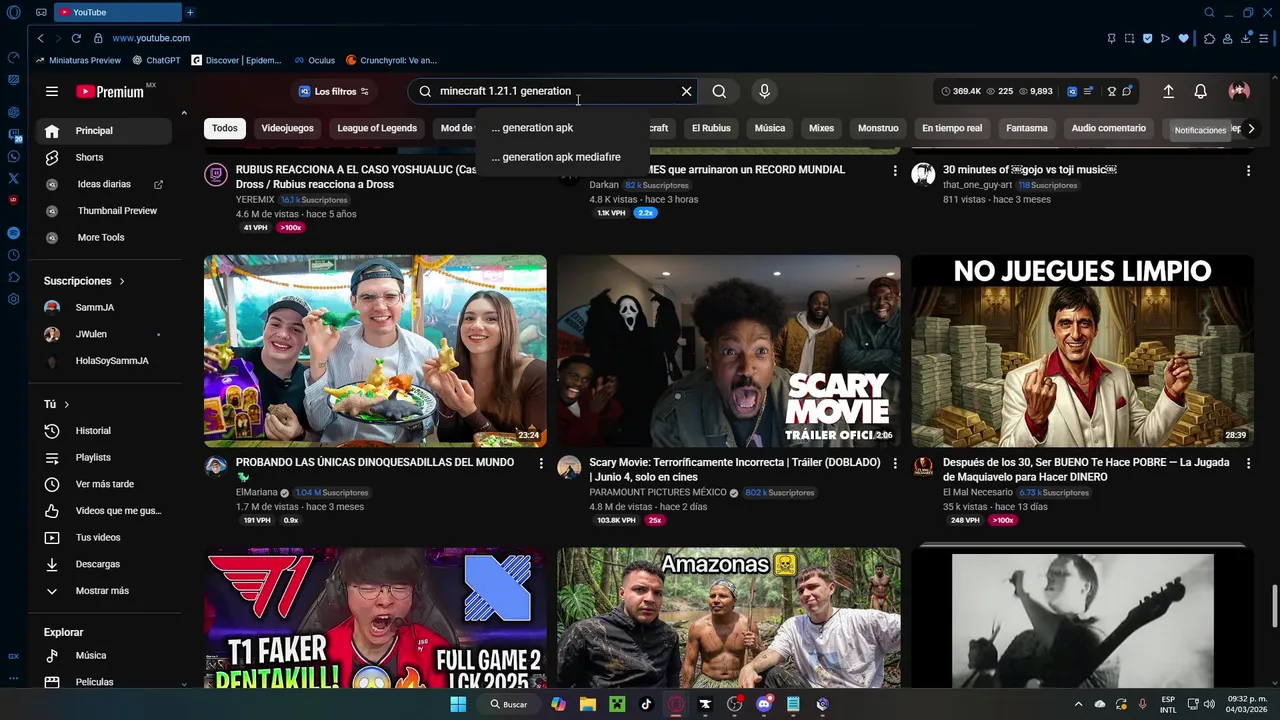Open more options for RECORD MUNDIAL video
The image size is (1280, 720).
coord(895,171)
